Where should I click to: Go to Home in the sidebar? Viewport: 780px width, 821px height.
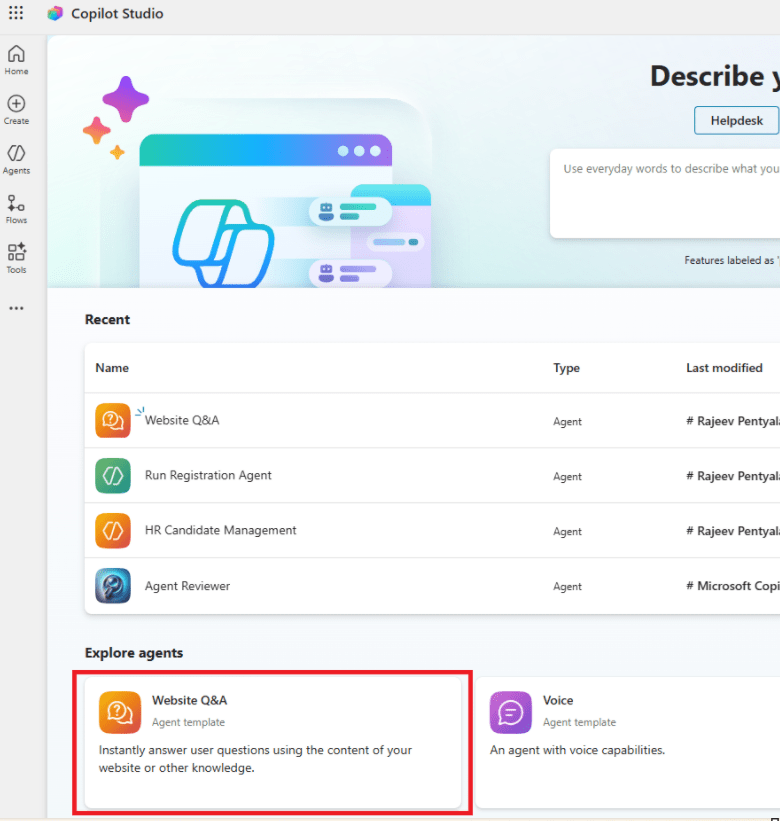pos(16,60)
